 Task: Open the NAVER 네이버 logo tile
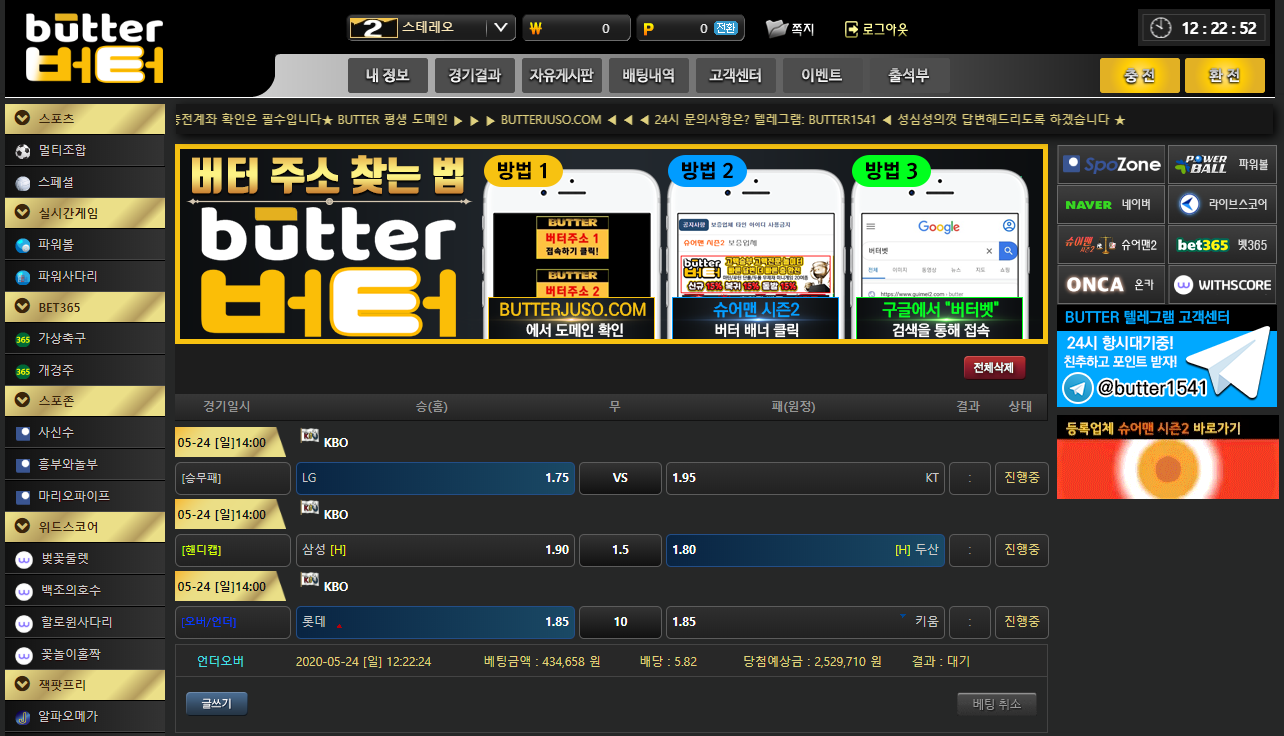pyautogui.click(x=1110, y=204)
